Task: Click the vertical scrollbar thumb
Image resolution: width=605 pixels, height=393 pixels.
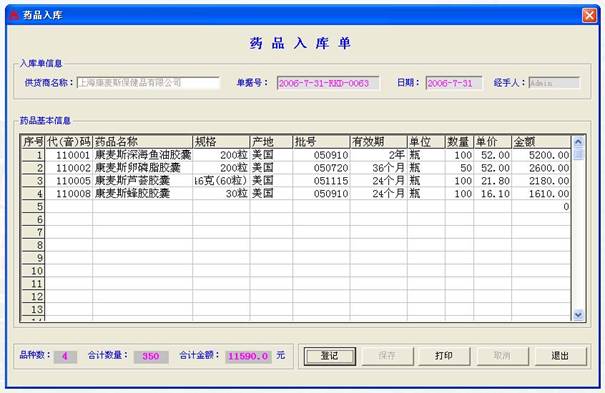Action: 578,154
